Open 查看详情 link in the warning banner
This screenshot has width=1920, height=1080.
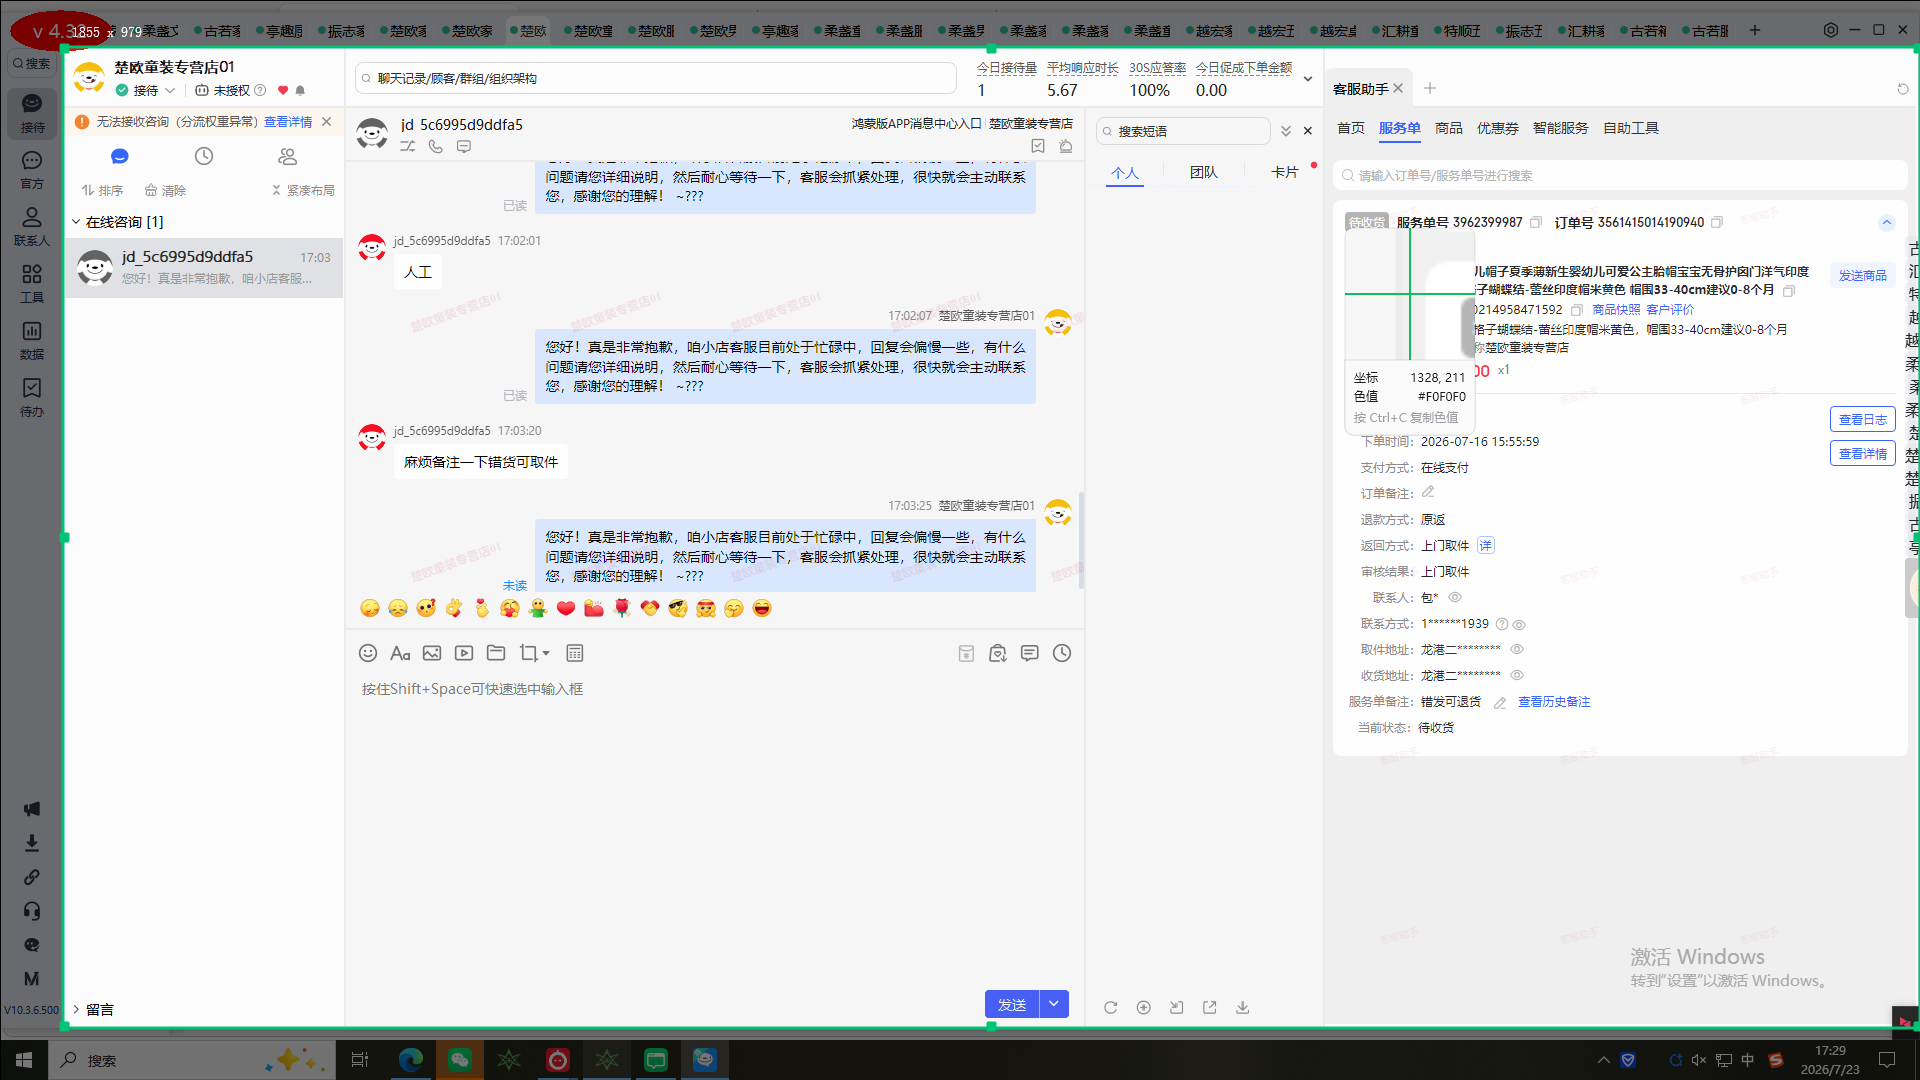pyautogui.click(x=288, y=122)
